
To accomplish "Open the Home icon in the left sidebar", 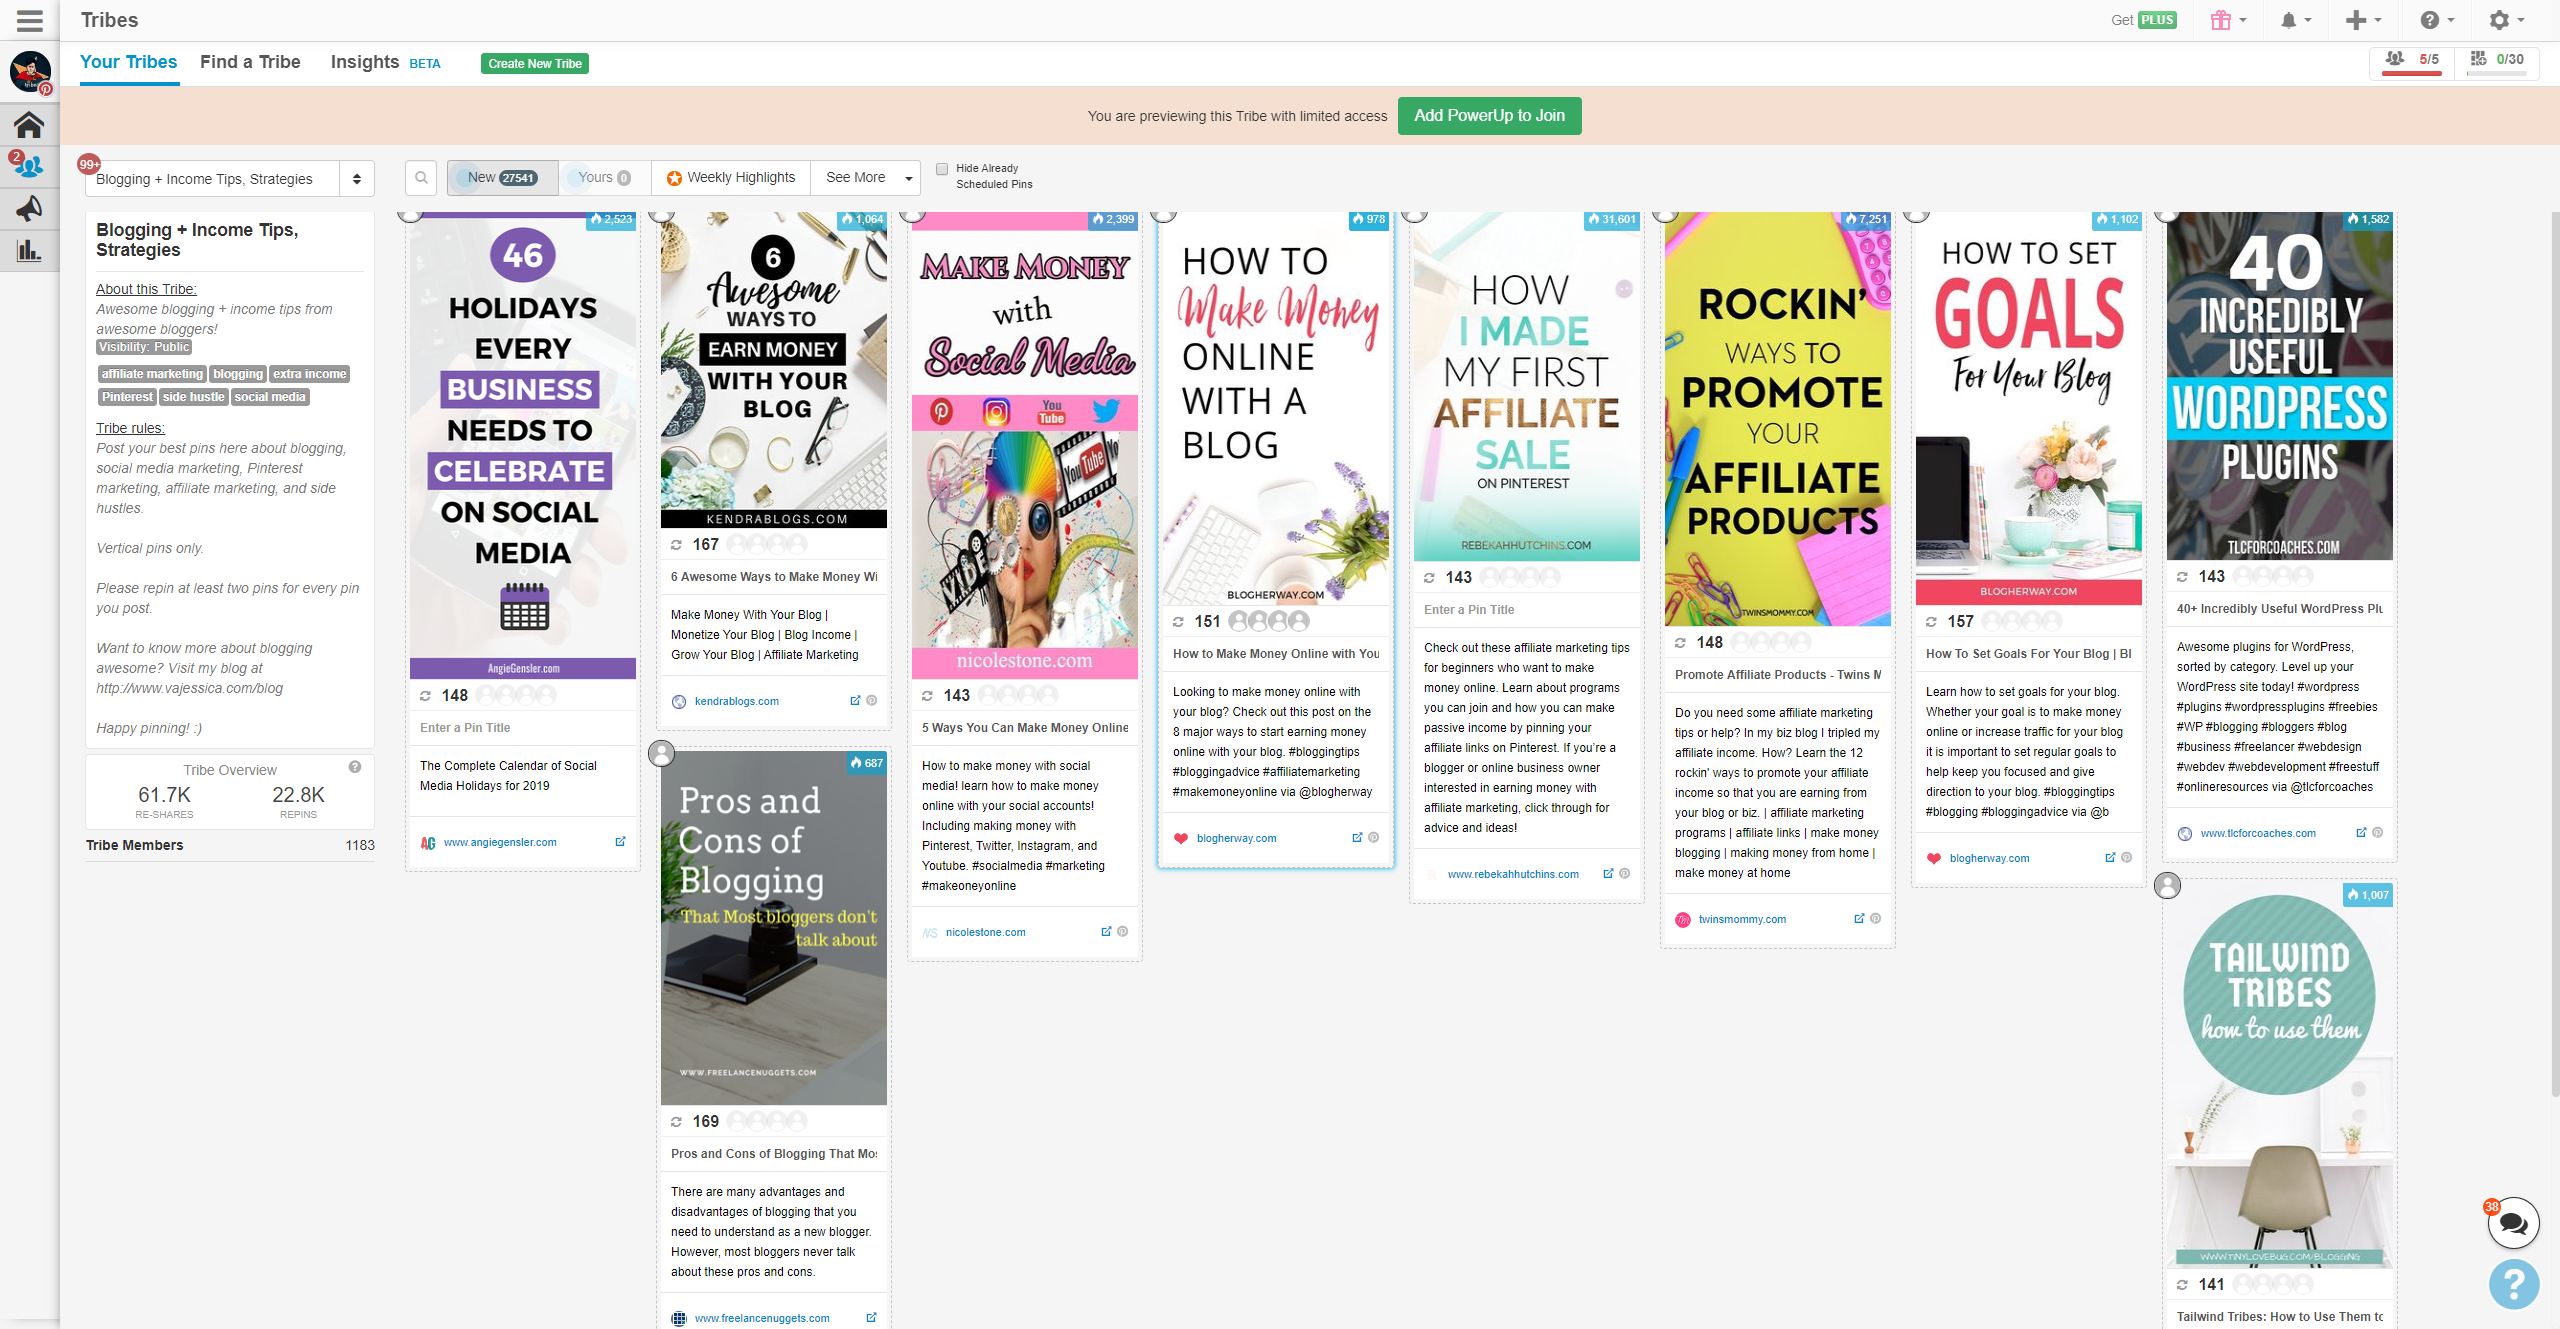I will pos(29,125).
